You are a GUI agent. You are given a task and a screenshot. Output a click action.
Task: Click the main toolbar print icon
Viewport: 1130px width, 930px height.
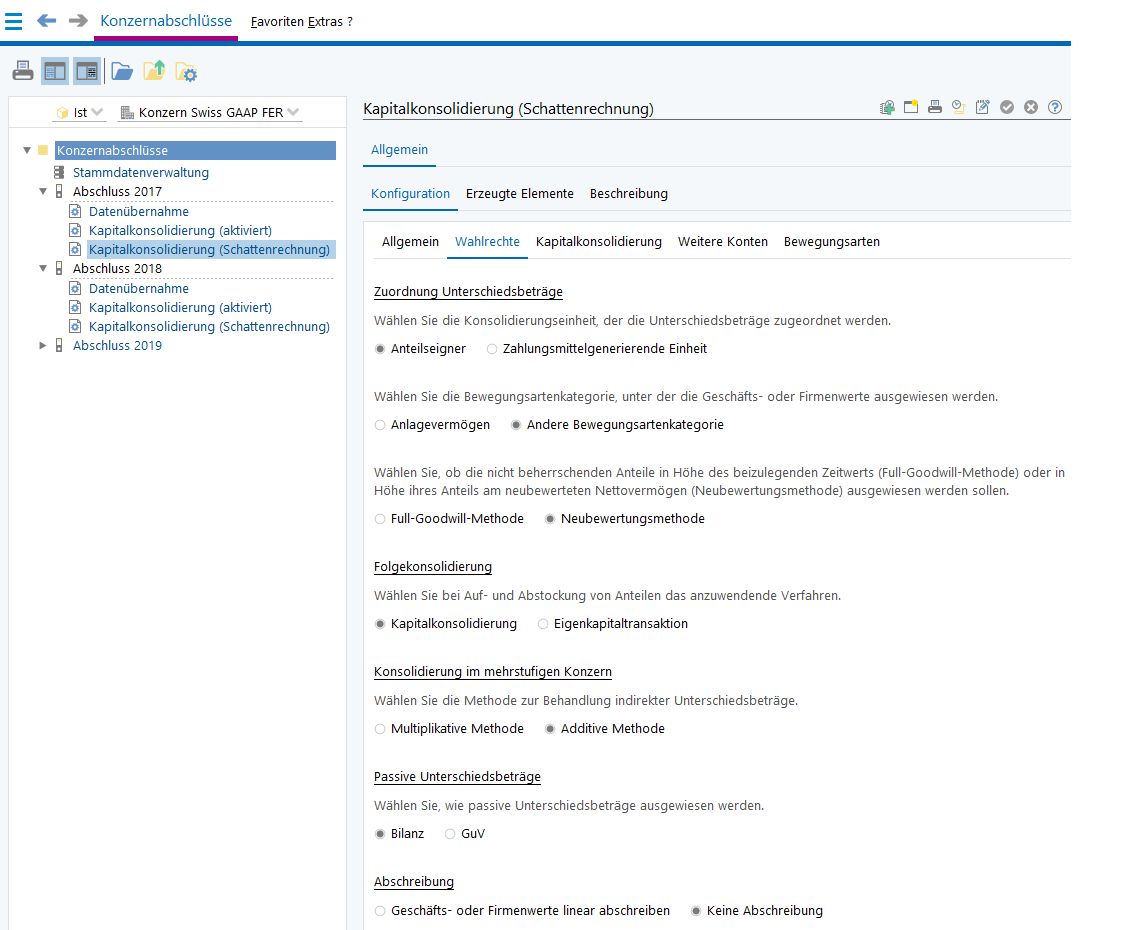[x=23, y=71]
